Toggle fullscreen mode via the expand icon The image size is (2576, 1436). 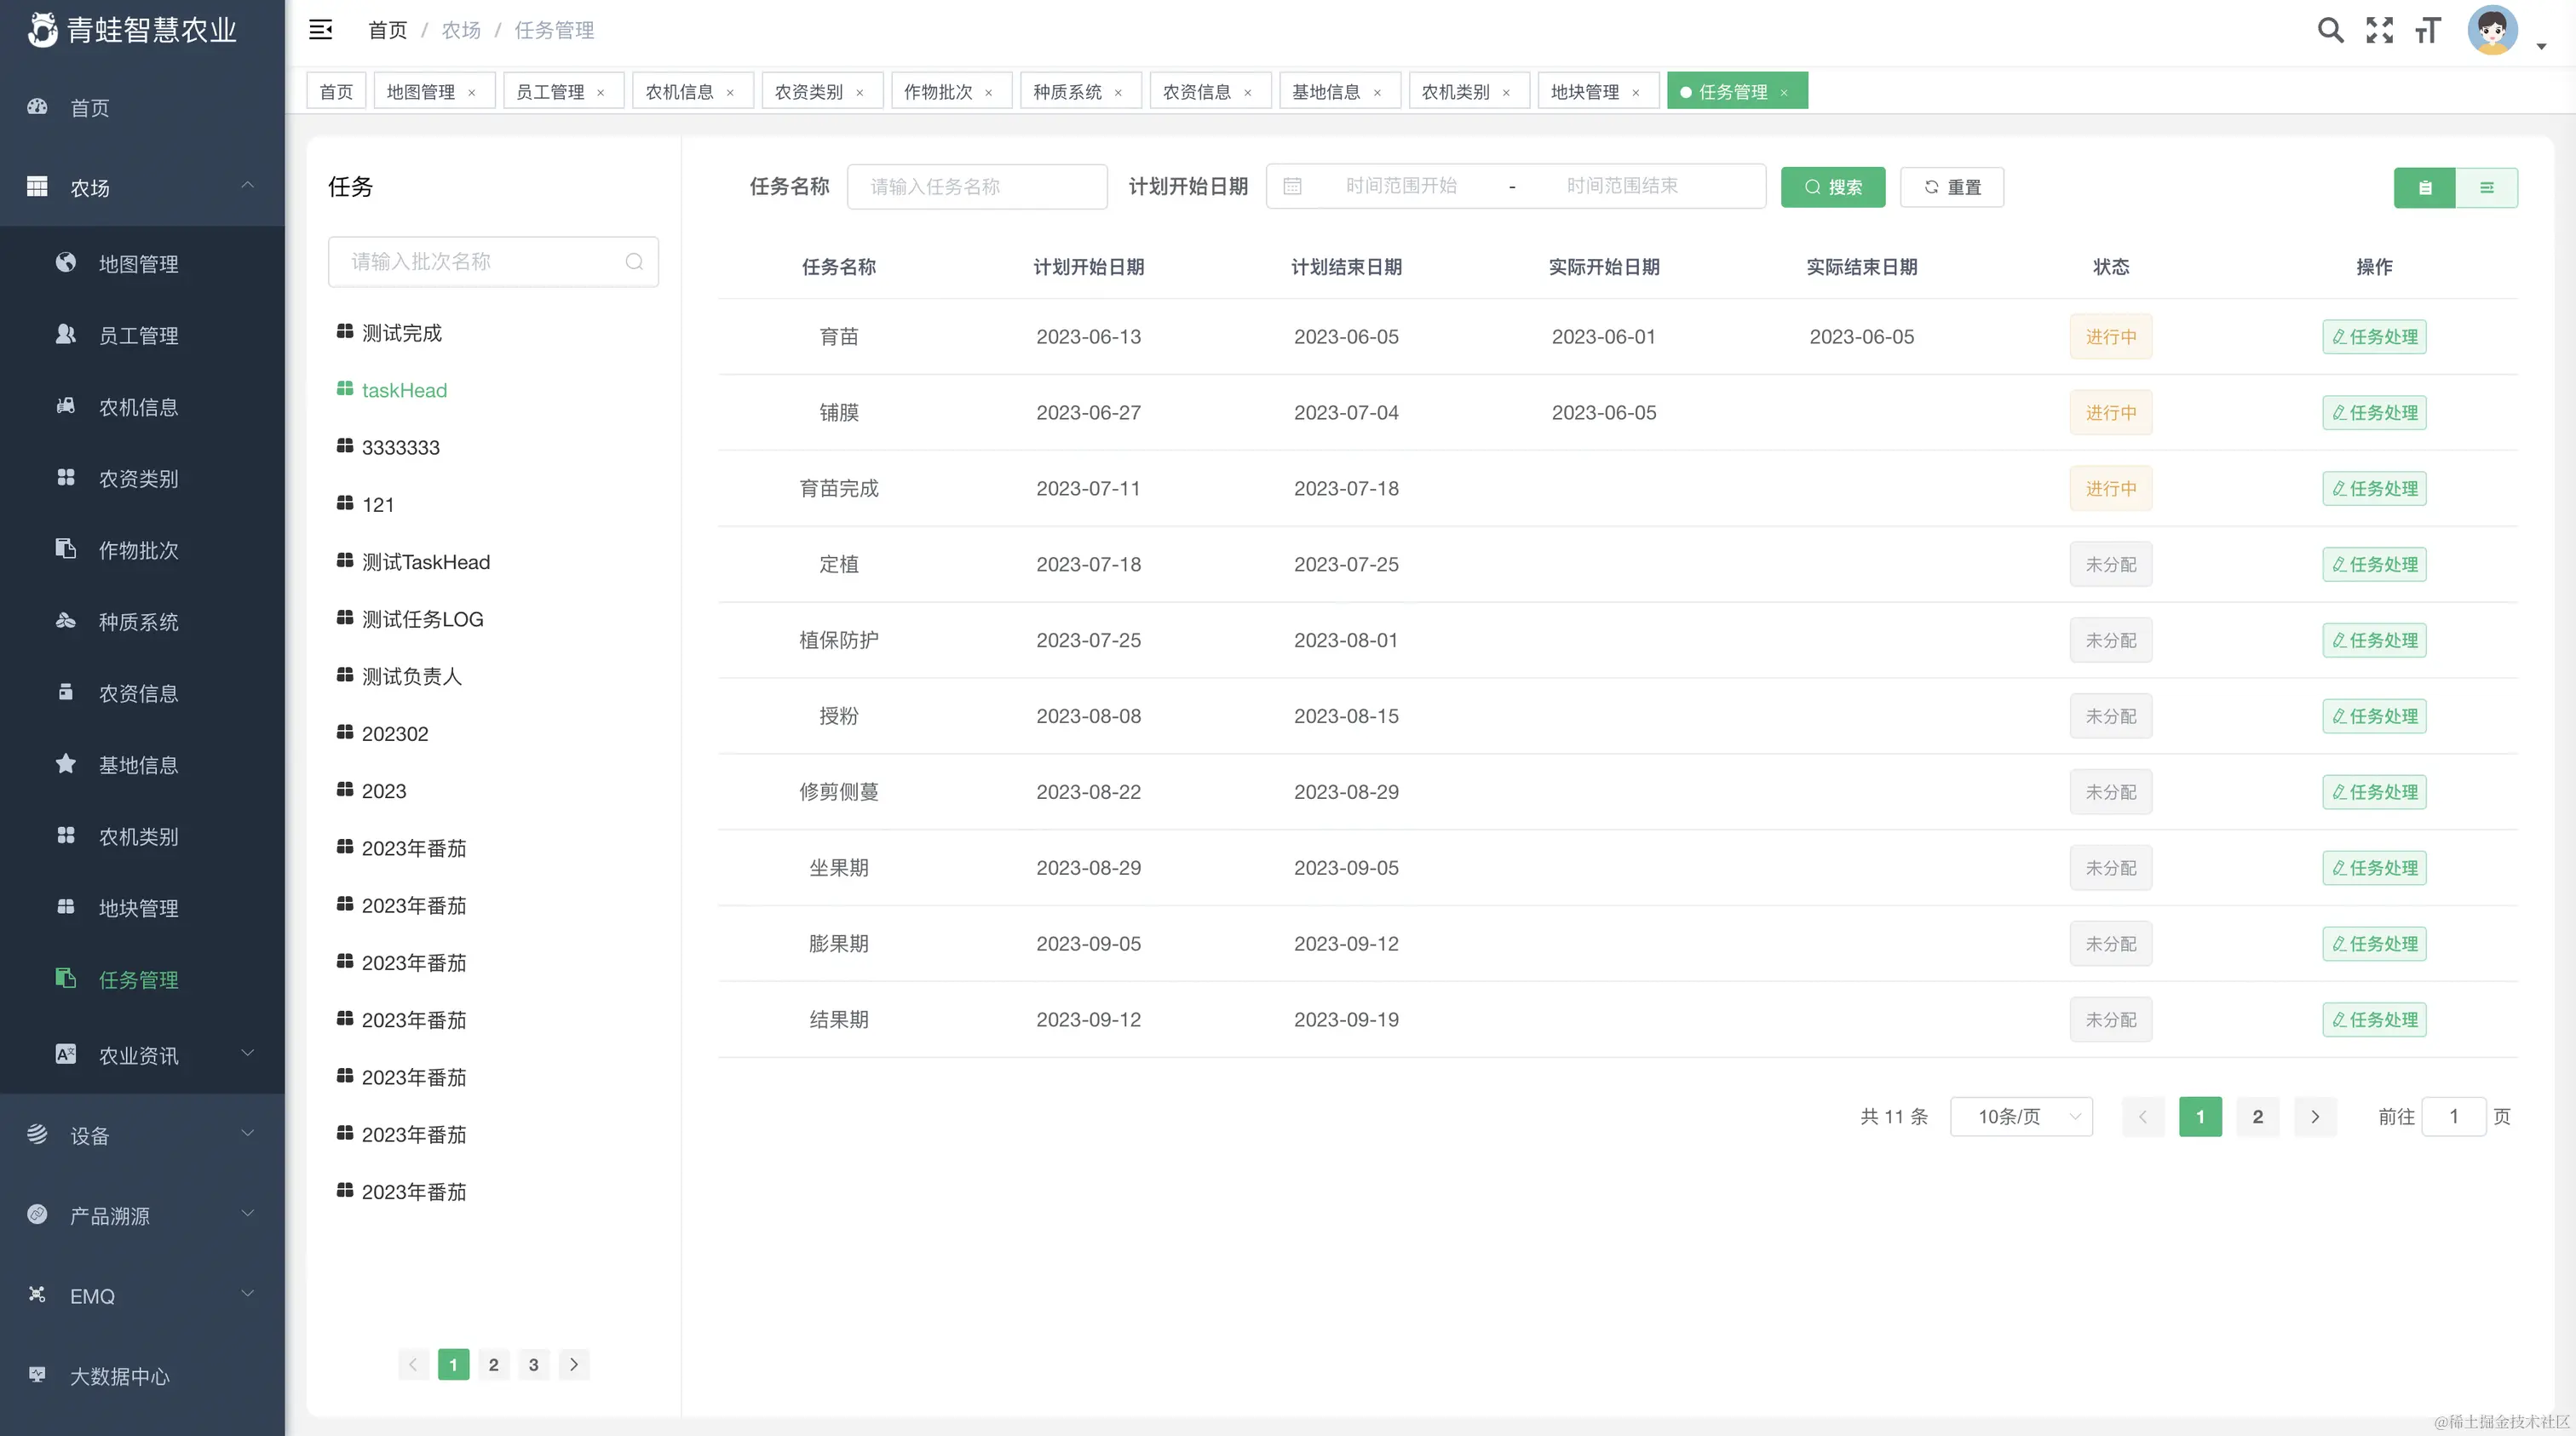click(2380, 30)
